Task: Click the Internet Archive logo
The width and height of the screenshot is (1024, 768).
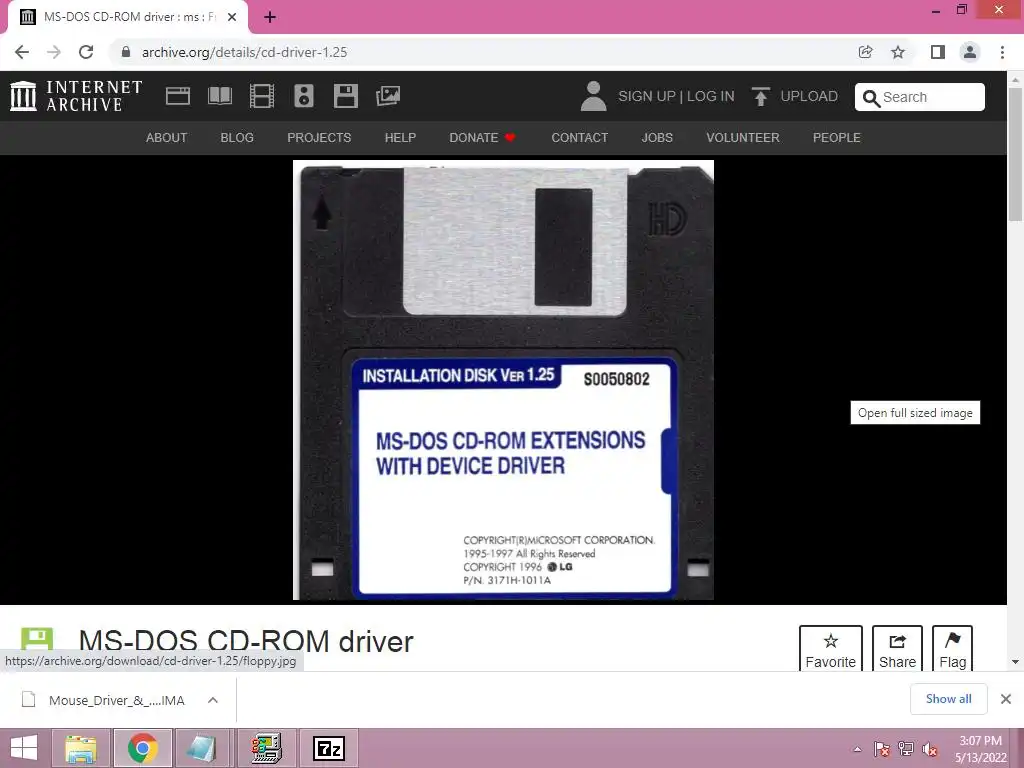Action: click(x=76, y=96)
